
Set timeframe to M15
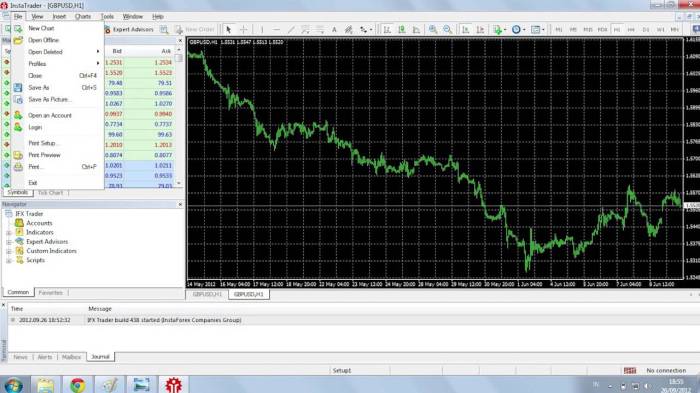588,29
